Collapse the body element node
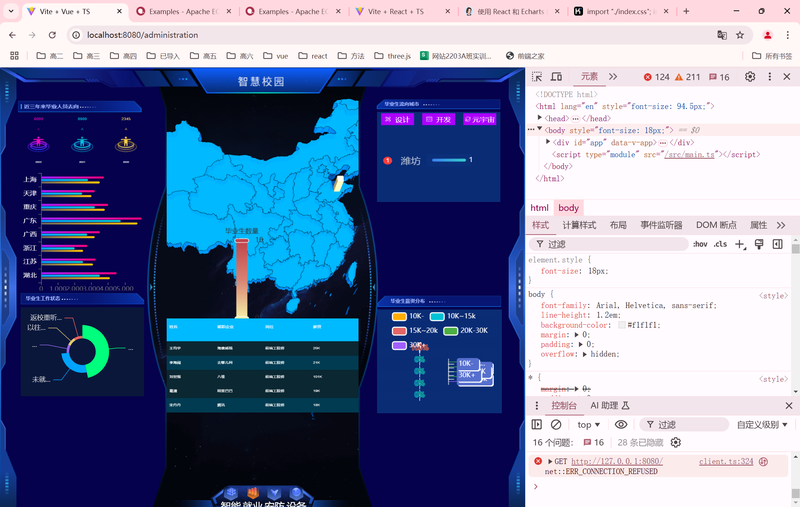 click(540, 130)
